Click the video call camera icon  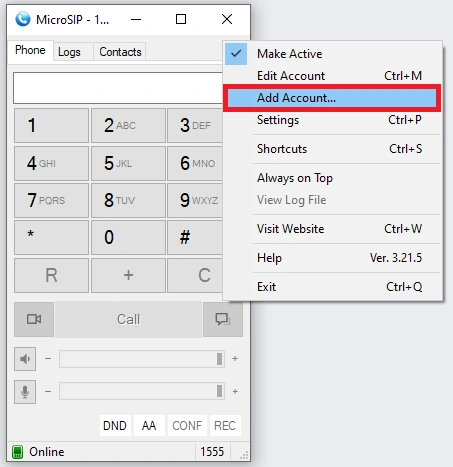[34, 319]
